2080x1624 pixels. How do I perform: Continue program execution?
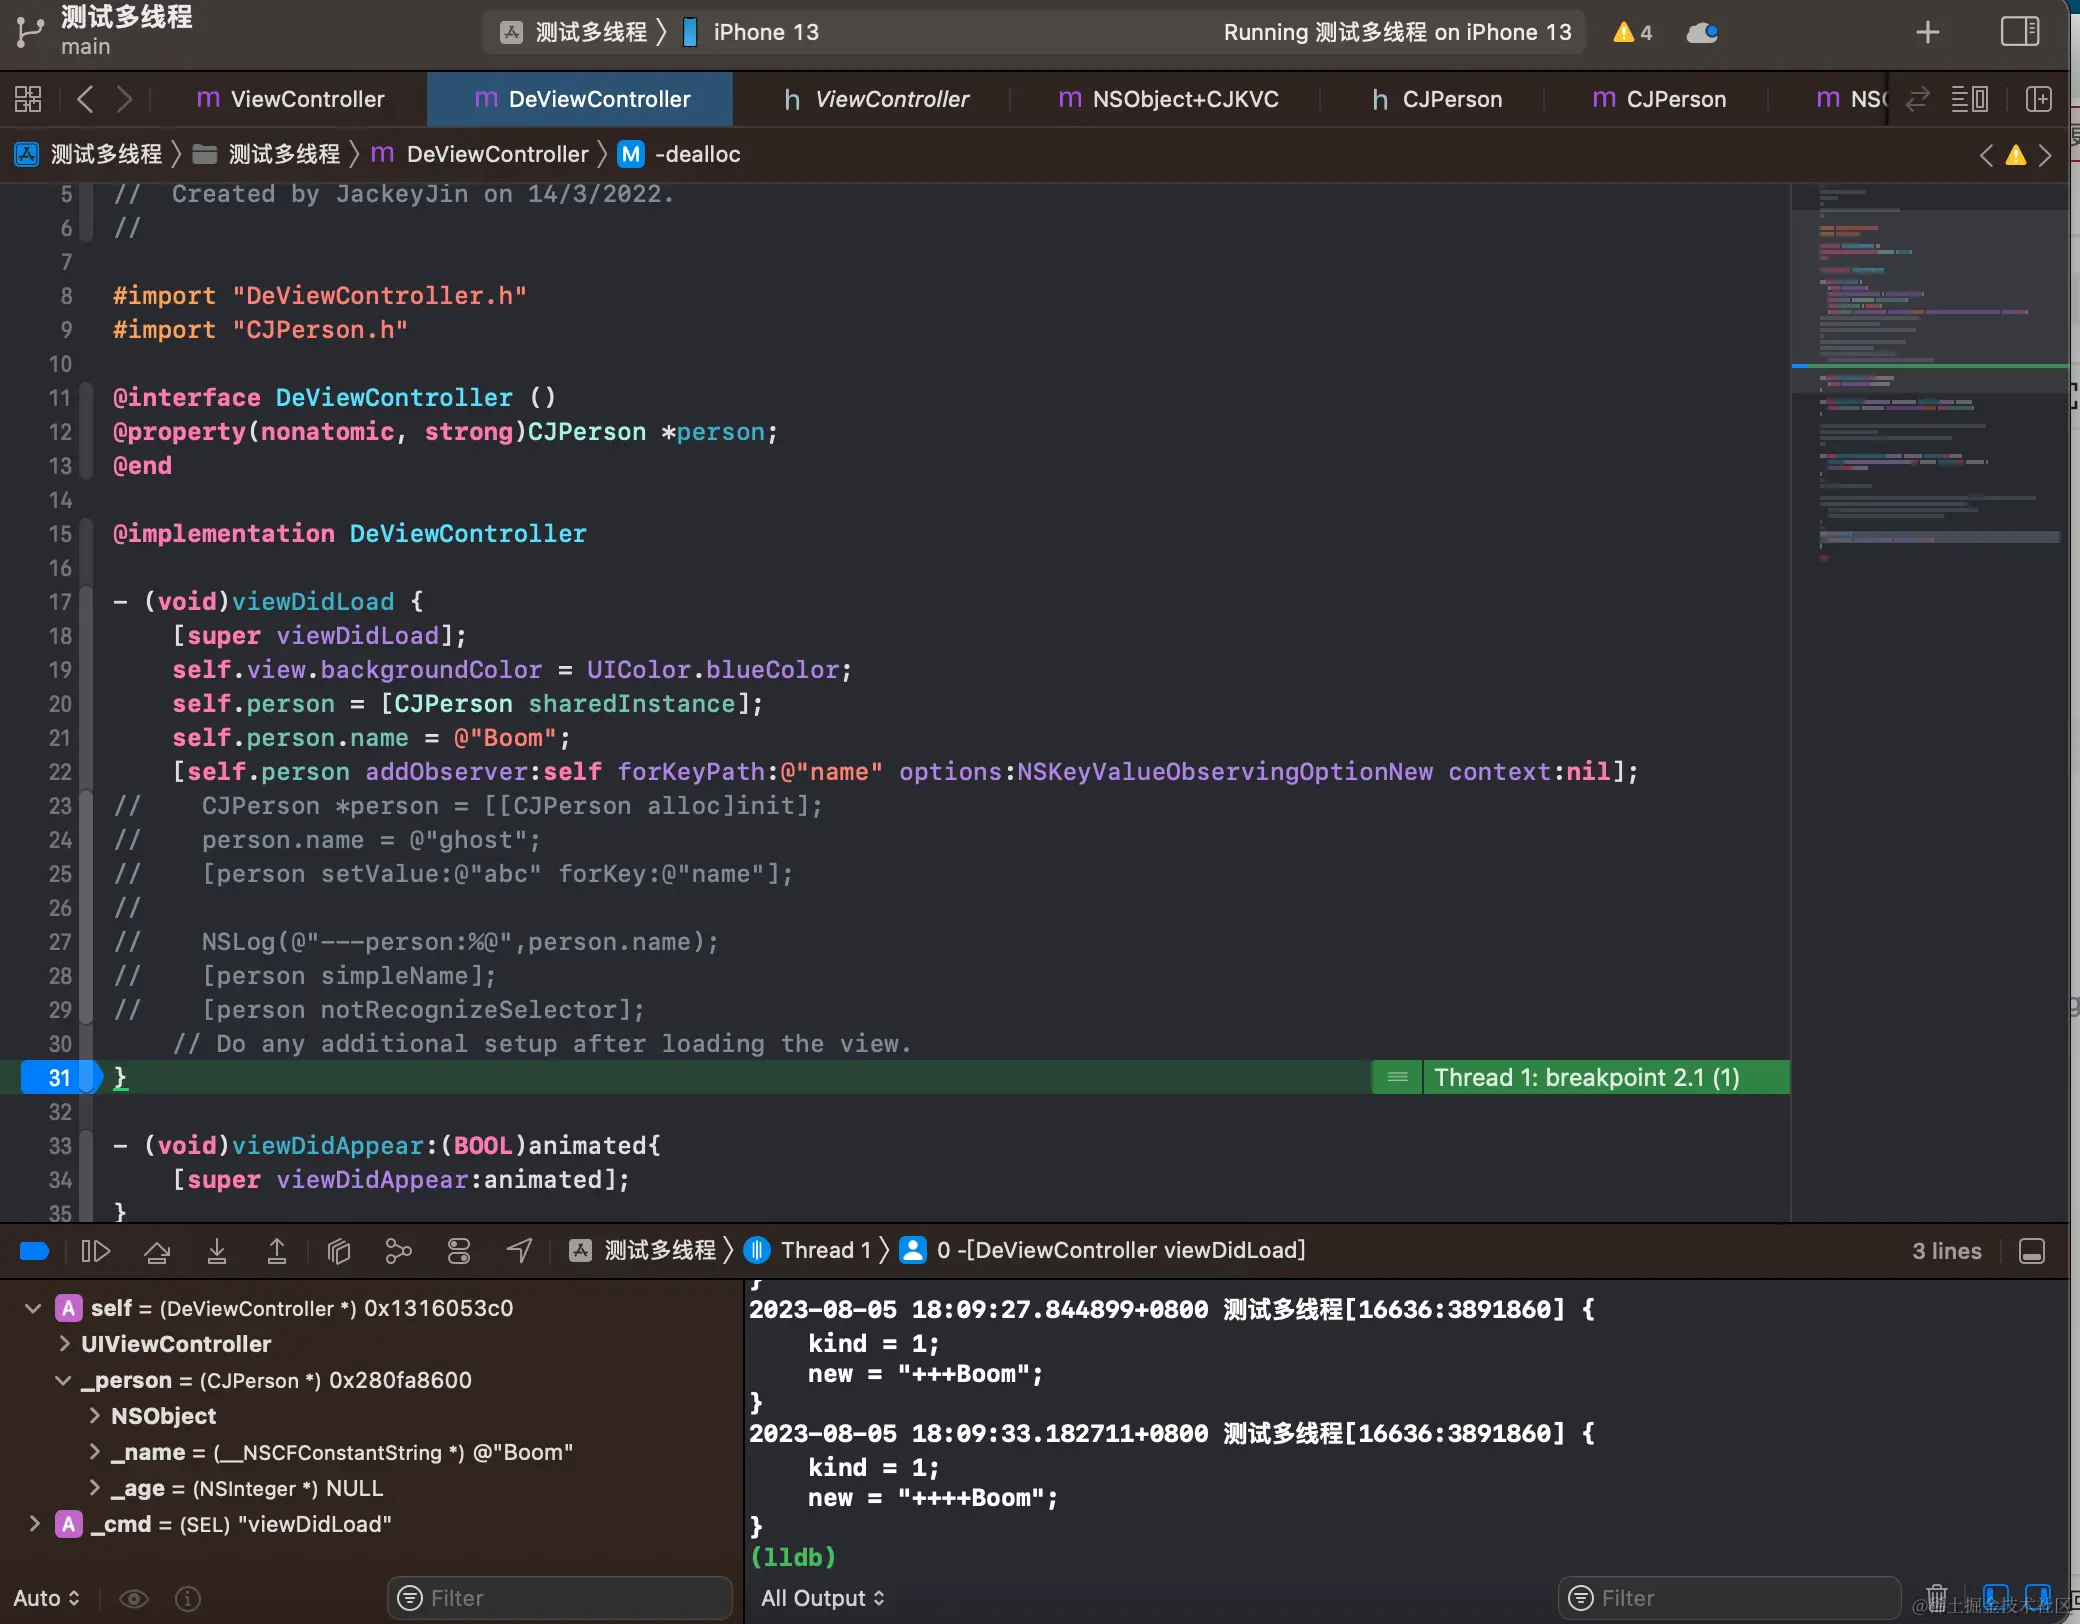(x=96, y=1251)
